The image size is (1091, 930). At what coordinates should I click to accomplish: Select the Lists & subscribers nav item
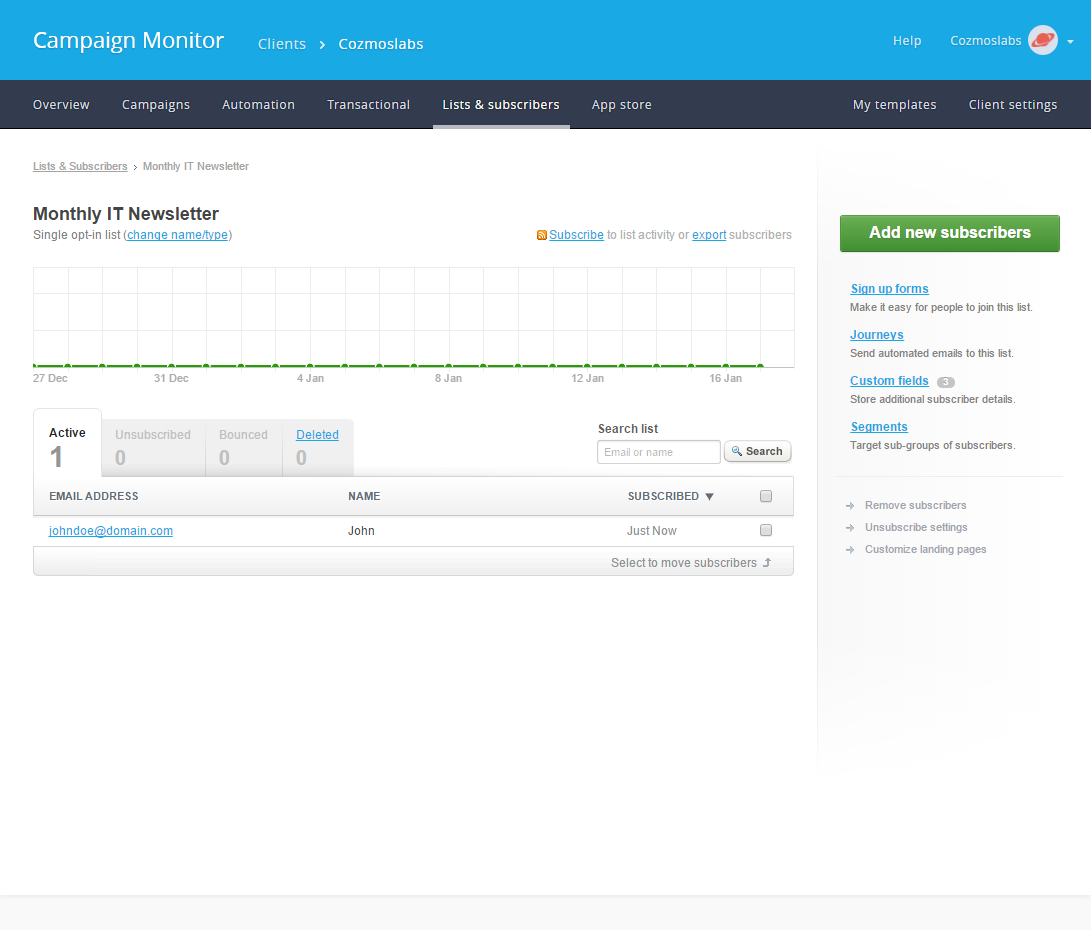point(501,104)
